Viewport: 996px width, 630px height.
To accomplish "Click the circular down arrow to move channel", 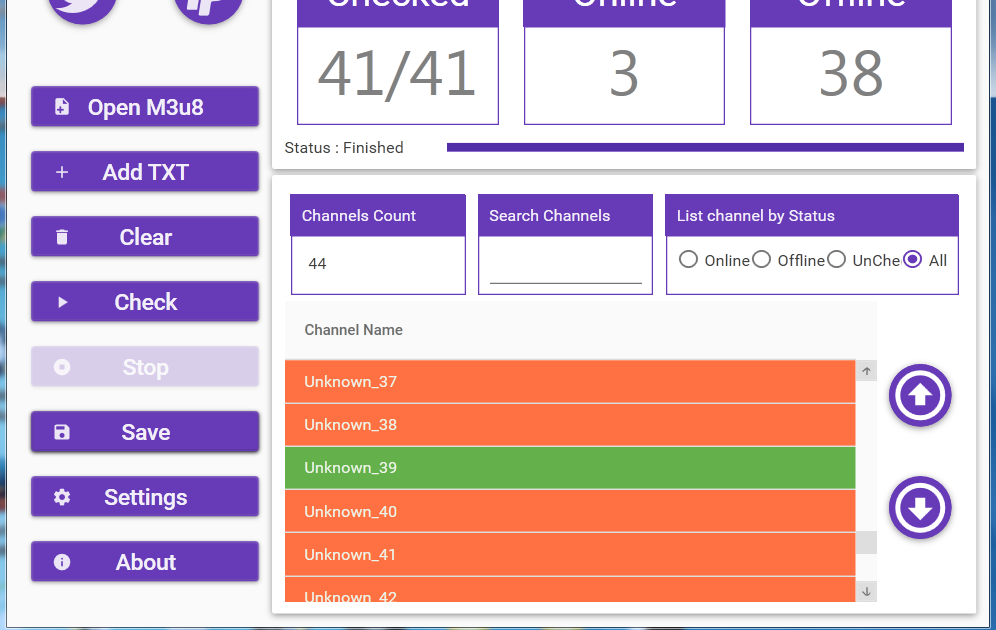I will (x=919, y=507).
